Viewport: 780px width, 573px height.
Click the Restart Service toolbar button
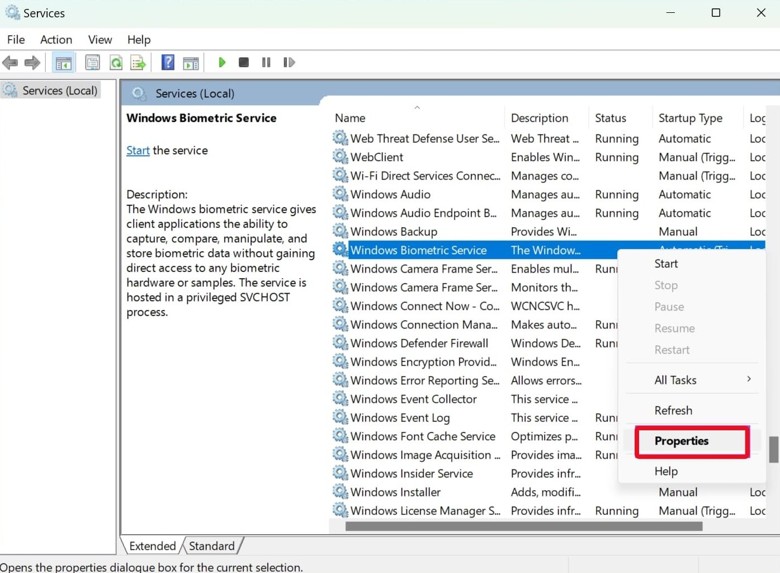pyautogui.click(x=289, y=62)
